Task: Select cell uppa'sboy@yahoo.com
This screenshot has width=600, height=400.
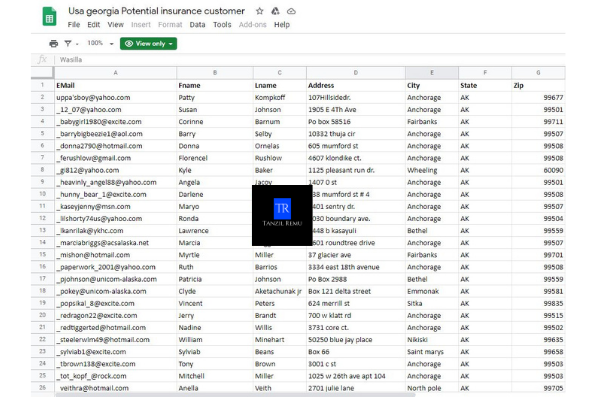Action: pyautogui.click(x=115, y=97)
